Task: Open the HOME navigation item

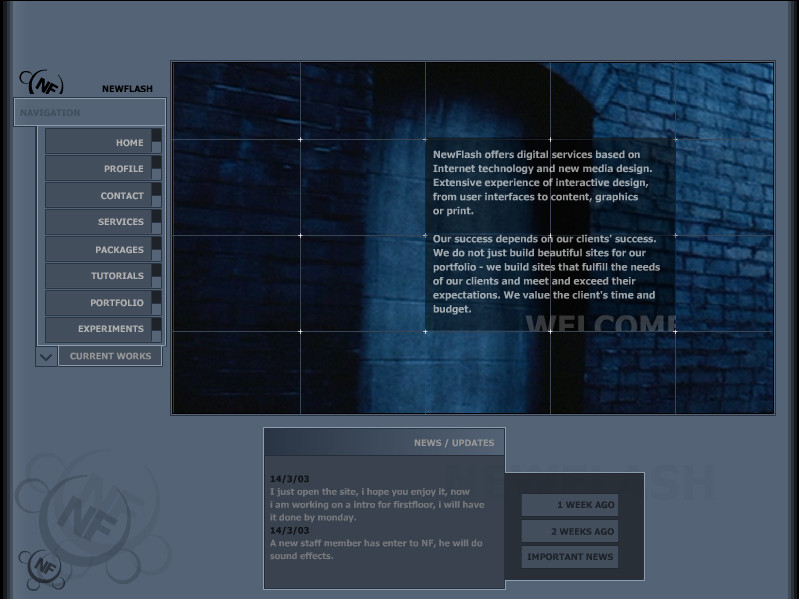Action: click(x=98, y=142)
